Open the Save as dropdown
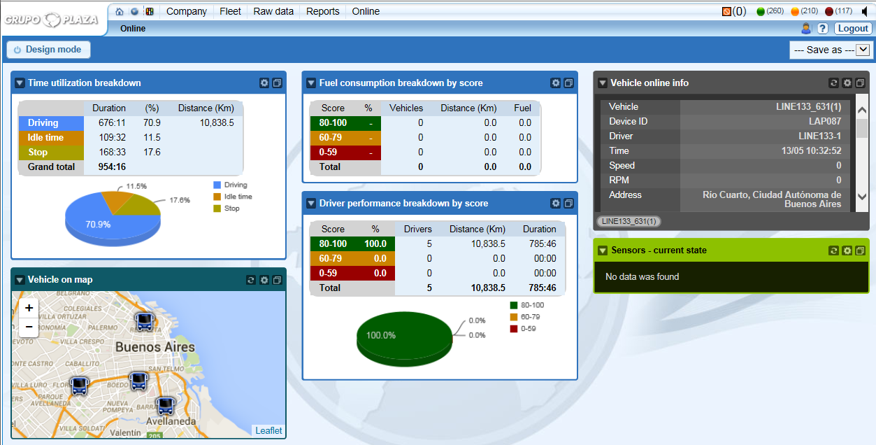Image resolution: width=876 pixels, height=445 pixels. pyautogui.click(x=831, y=50)
